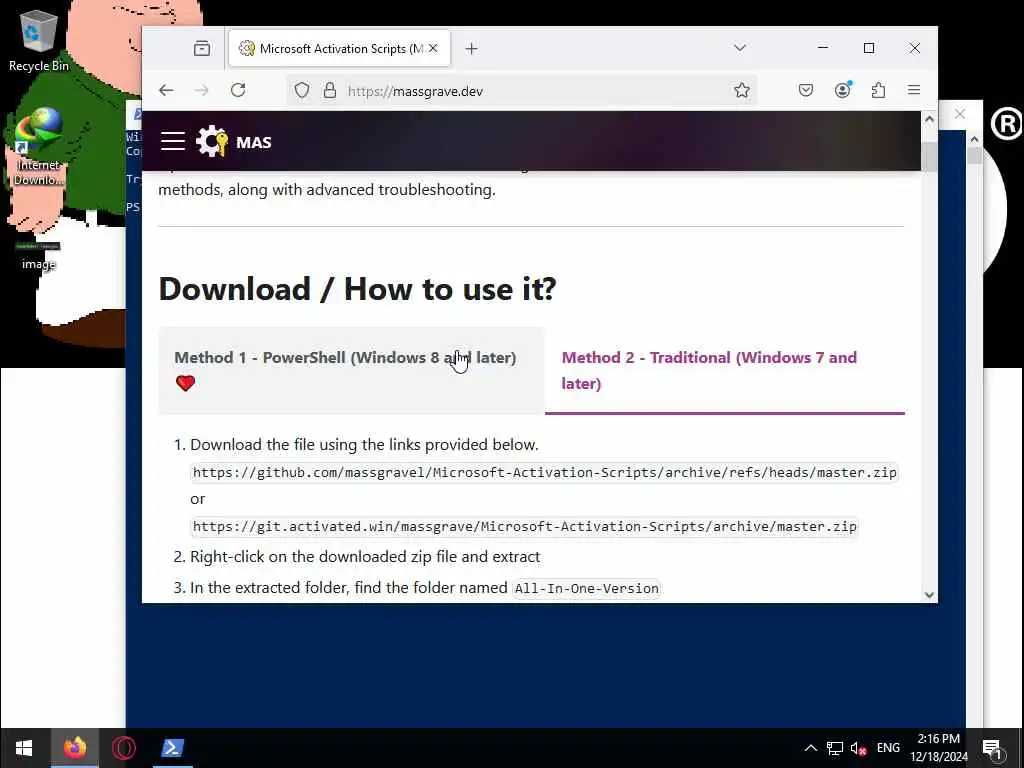Select the Microsoft Activation Scripts browser tab
Screen dimensions: 1024x768
point(339,48)
